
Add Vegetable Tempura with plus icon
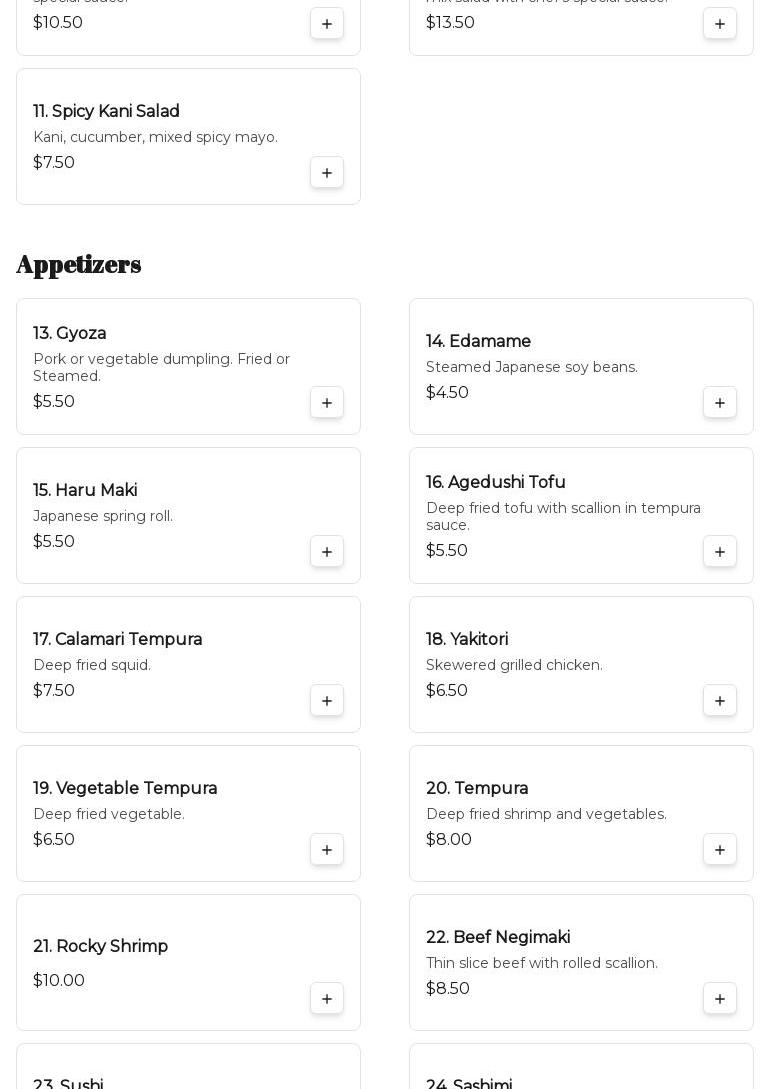(x=327, y=850)
